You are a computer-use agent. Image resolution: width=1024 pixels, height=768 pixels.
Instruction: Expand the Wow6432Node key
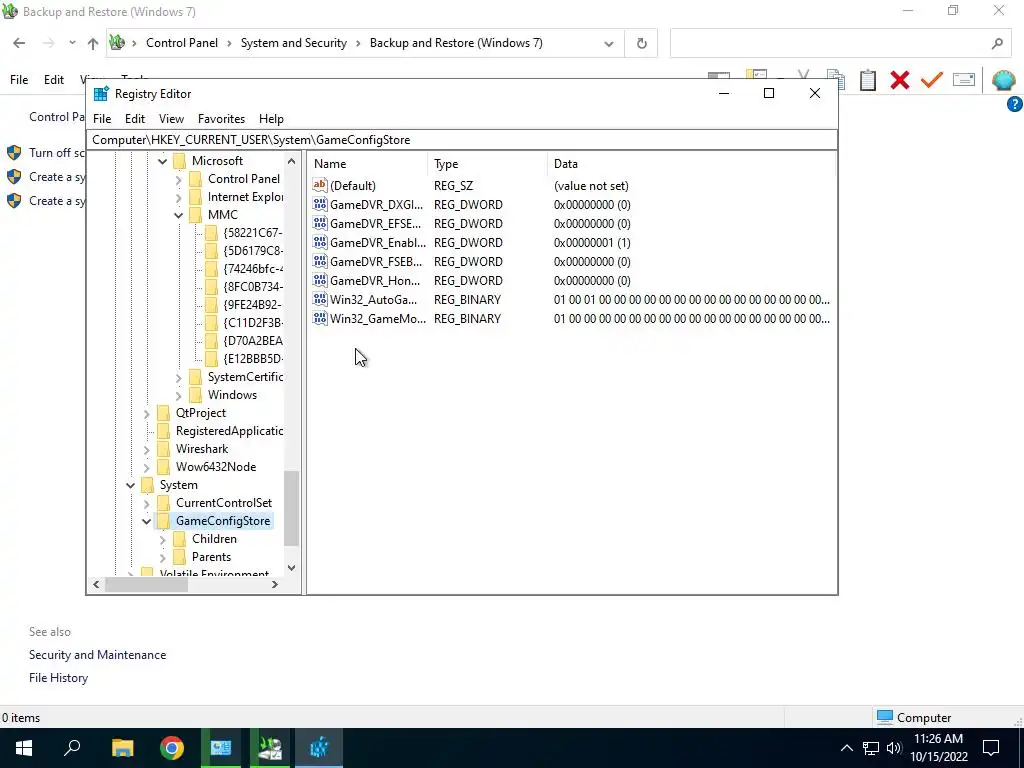click(146, 467)
